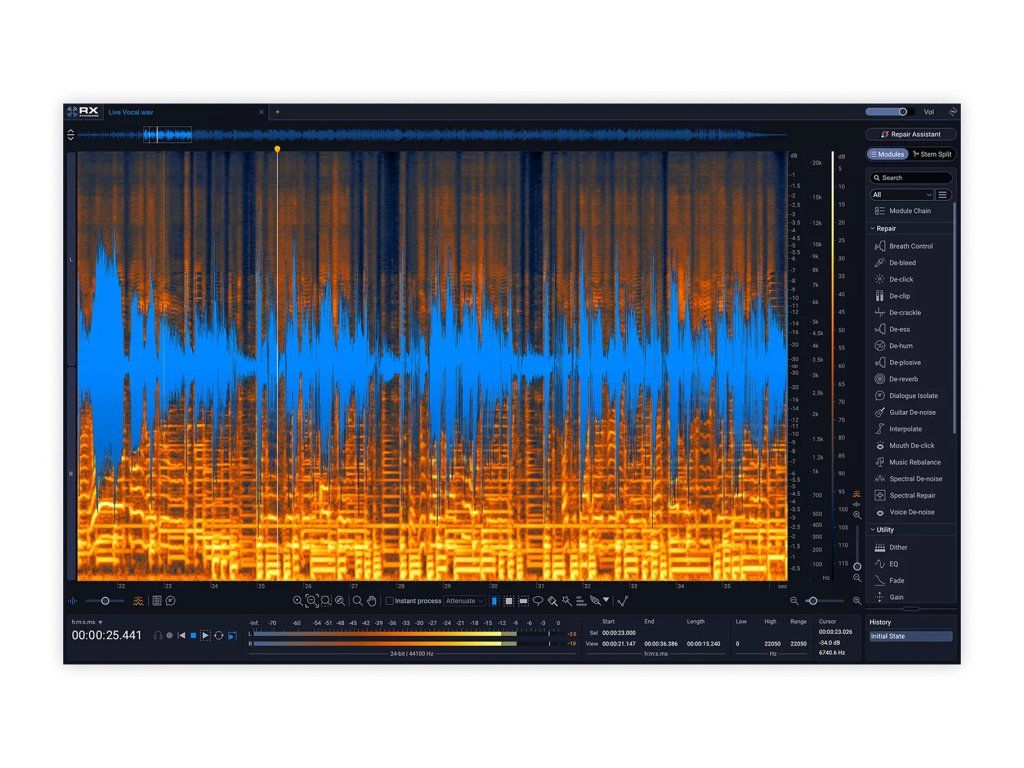Open the Module Chain

click(x=910, y=211)
